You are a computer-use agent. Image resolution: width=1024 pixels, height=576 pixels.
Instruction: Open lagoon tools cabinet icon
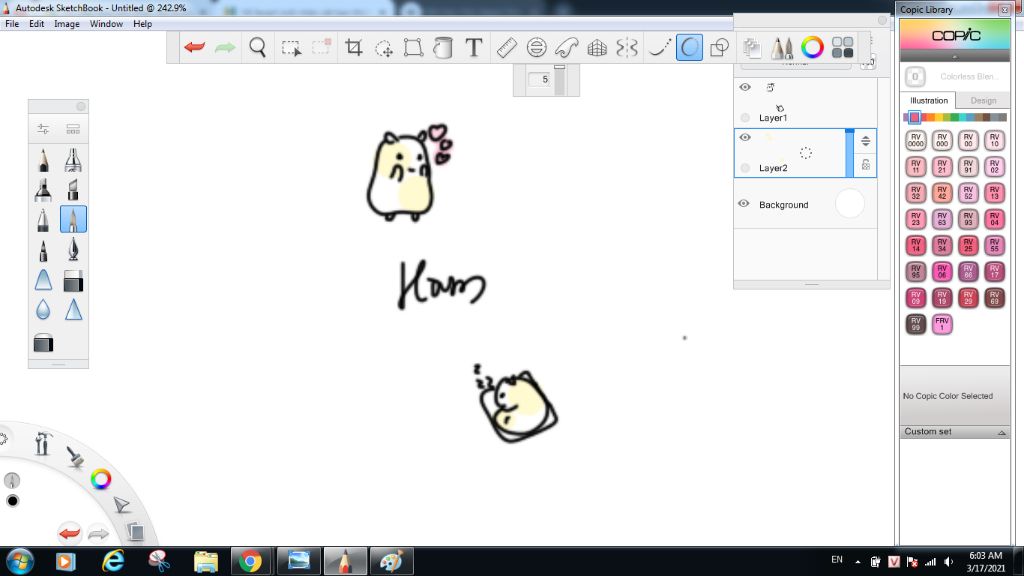(42, 443)
